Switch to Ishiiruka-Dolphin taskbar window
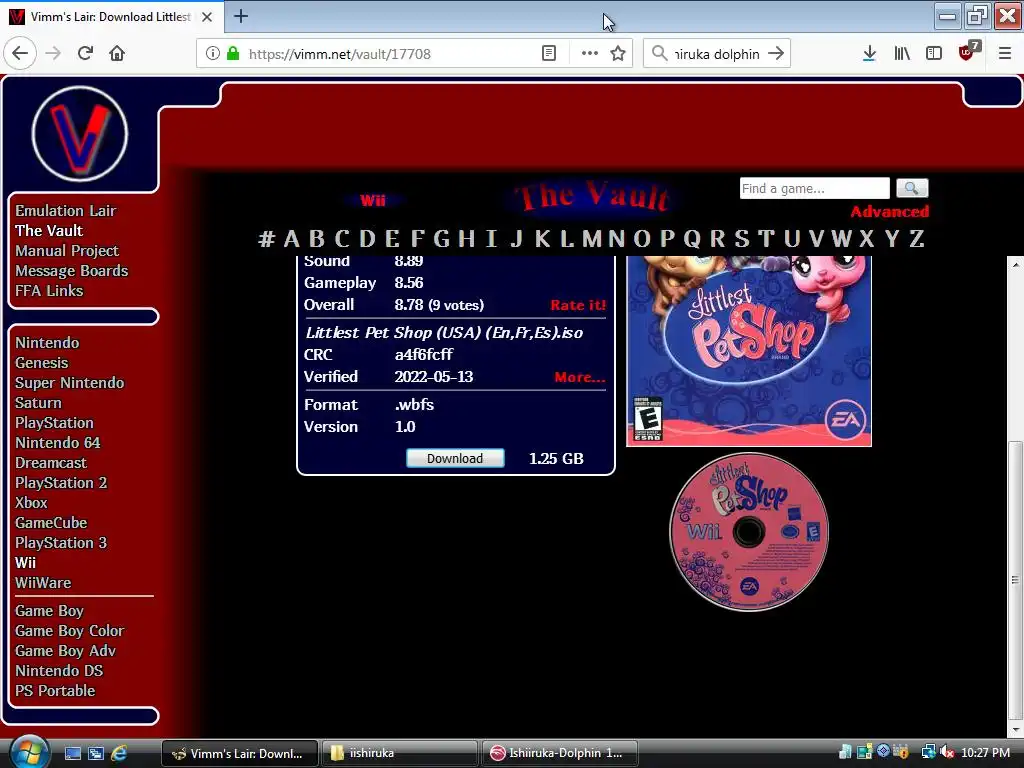 point(560,753)
